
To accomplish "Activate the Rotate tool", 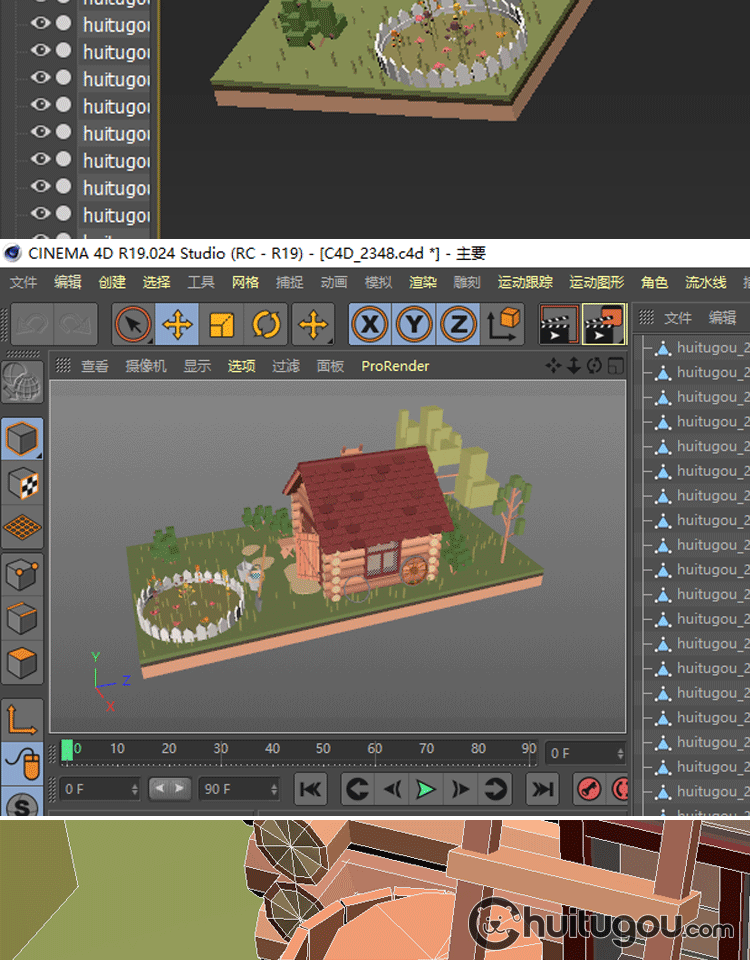I will tap(266, 325).
